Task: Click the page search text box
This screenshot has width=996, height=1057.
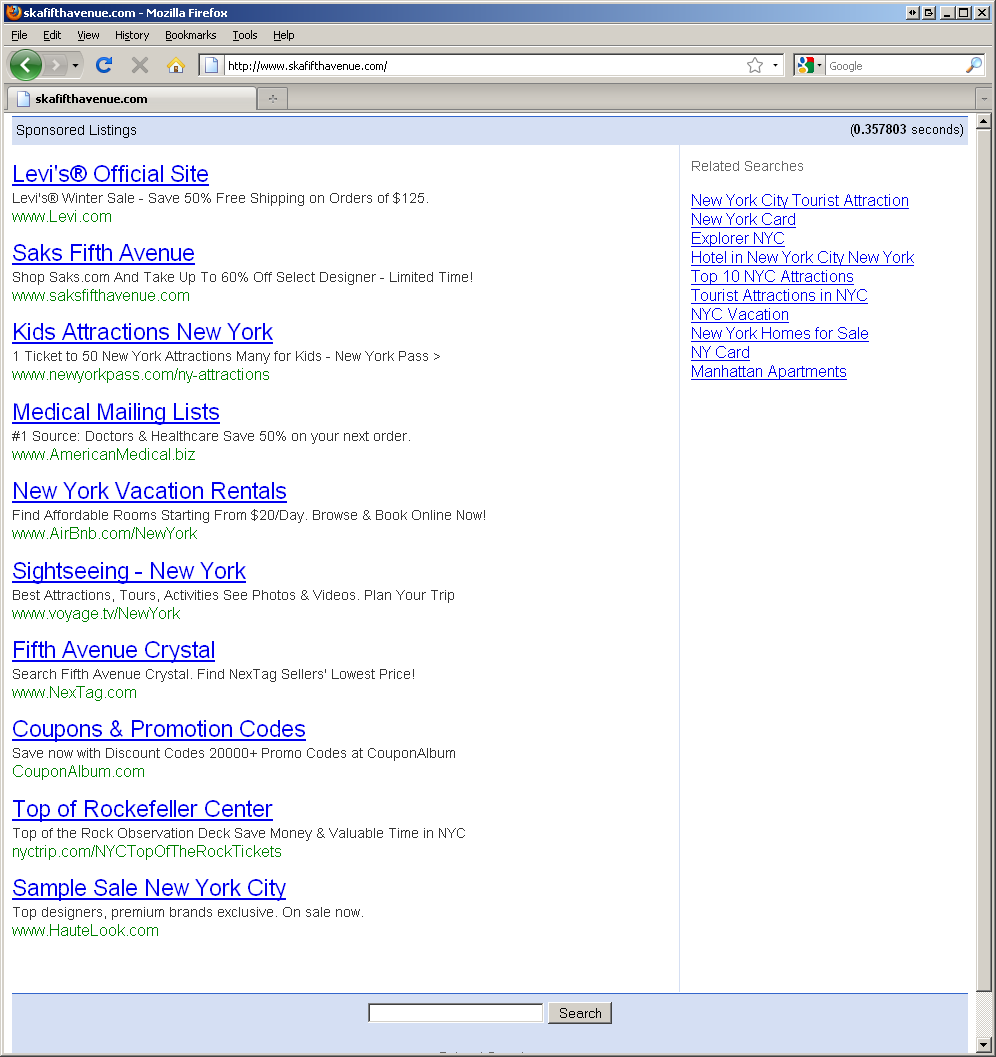Action: [x=456, y=1013]
